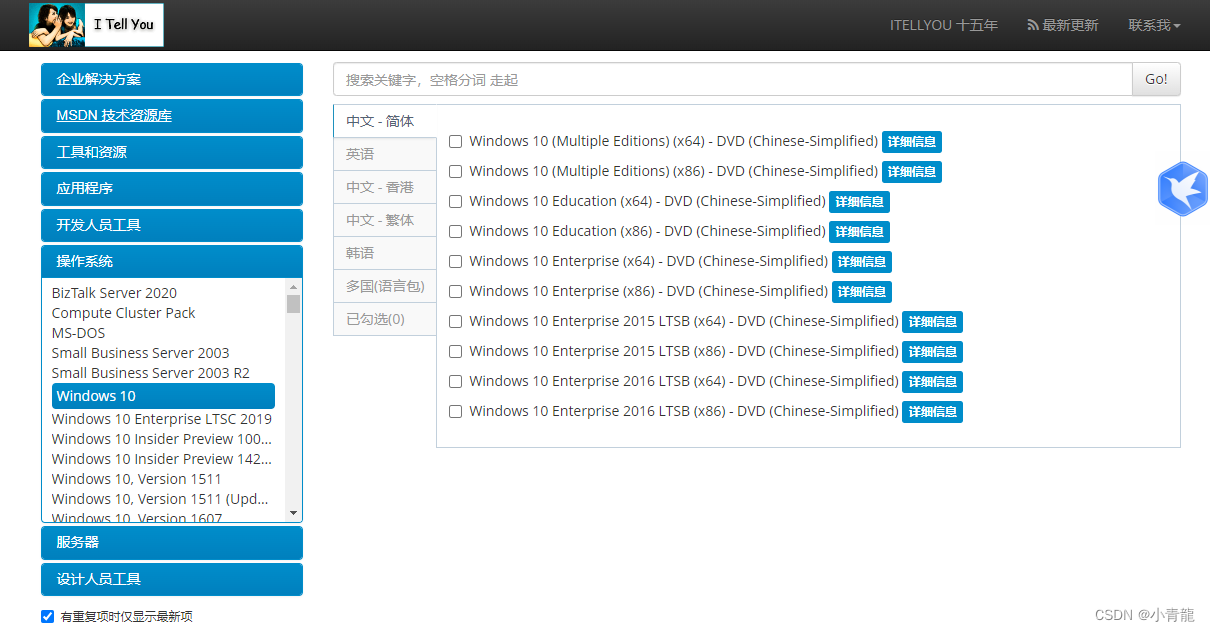Select Compute Cluster Pack in the list

pos(124,313)
